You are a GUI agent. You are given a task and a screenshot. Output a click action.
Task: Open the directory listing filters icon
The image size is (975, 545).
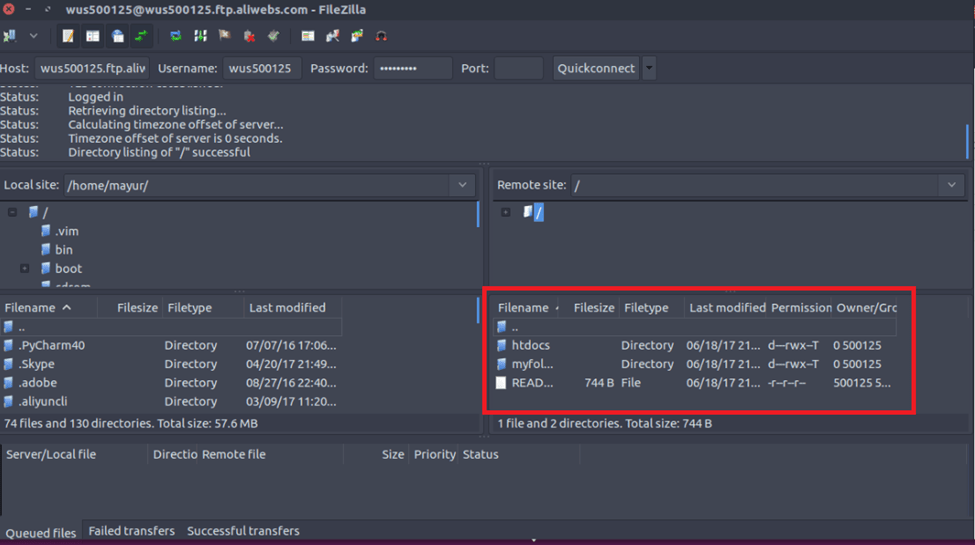click(308, 36)
